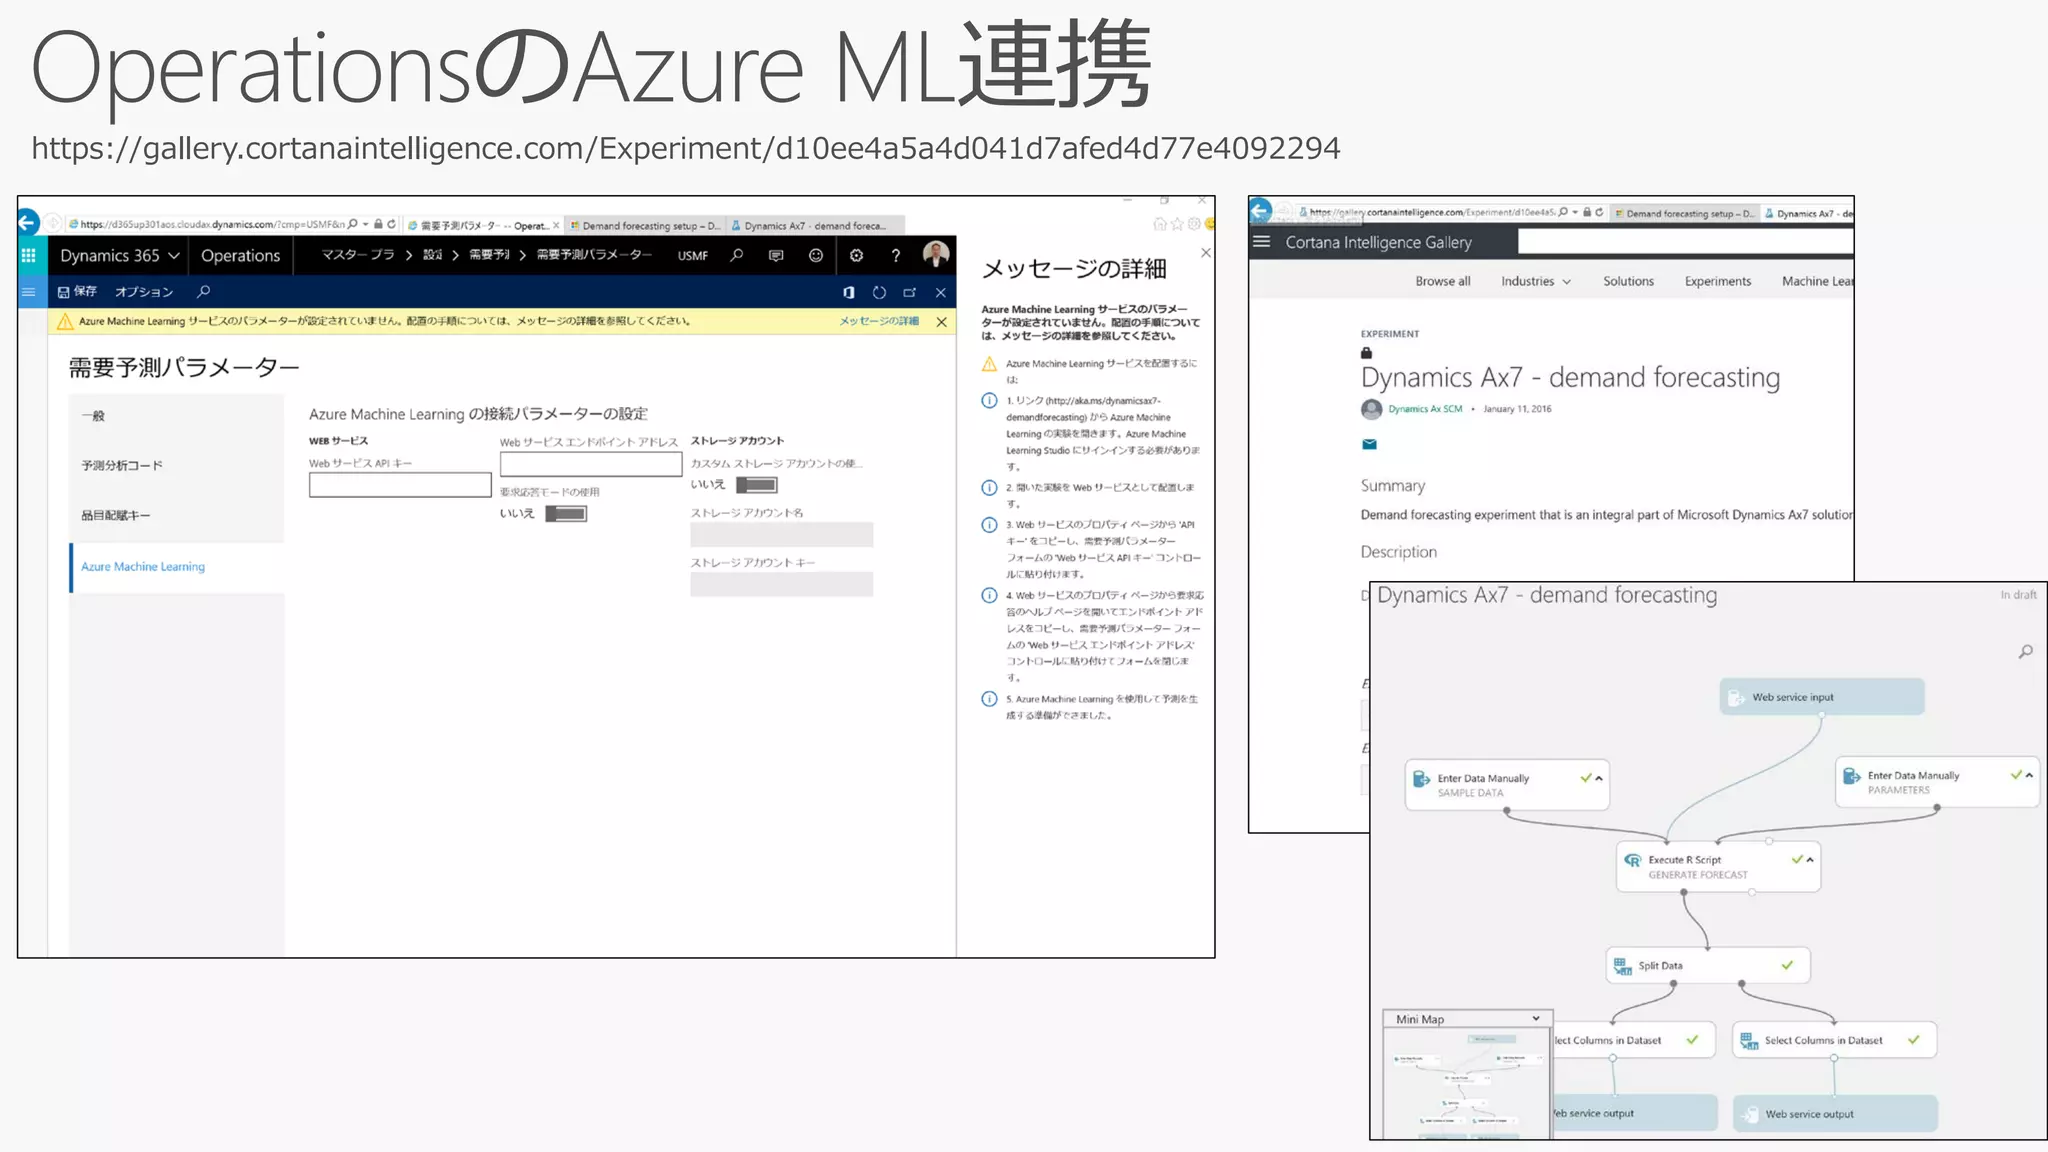Click the save (保存) button
The image size is (2048, 1152).
coord(78,292)
